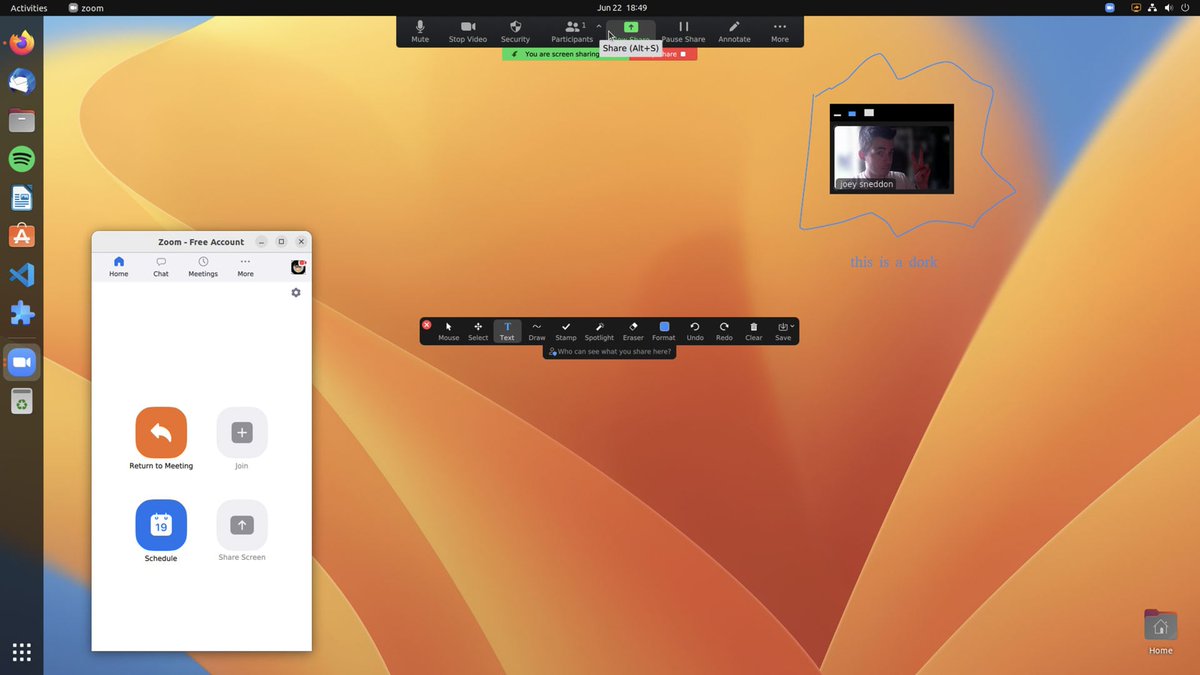This screenshot has width=1200, height=675.
Task: Pause the screen share
Action: click(683, 30)
